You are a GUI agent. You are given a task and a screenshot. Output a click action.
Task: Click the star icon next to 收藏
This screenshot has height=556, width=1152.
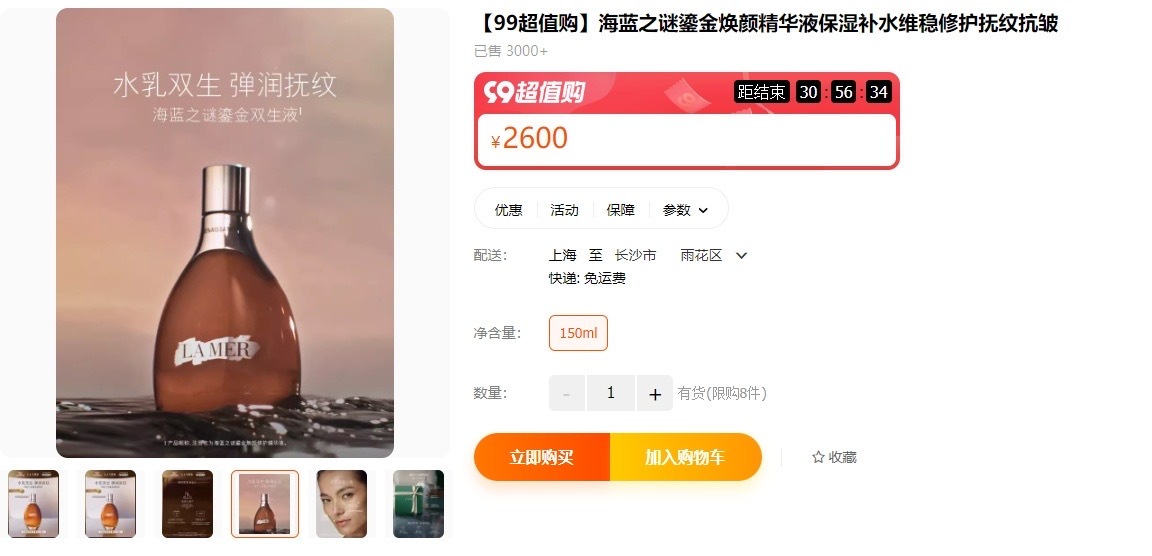(818, 457)
